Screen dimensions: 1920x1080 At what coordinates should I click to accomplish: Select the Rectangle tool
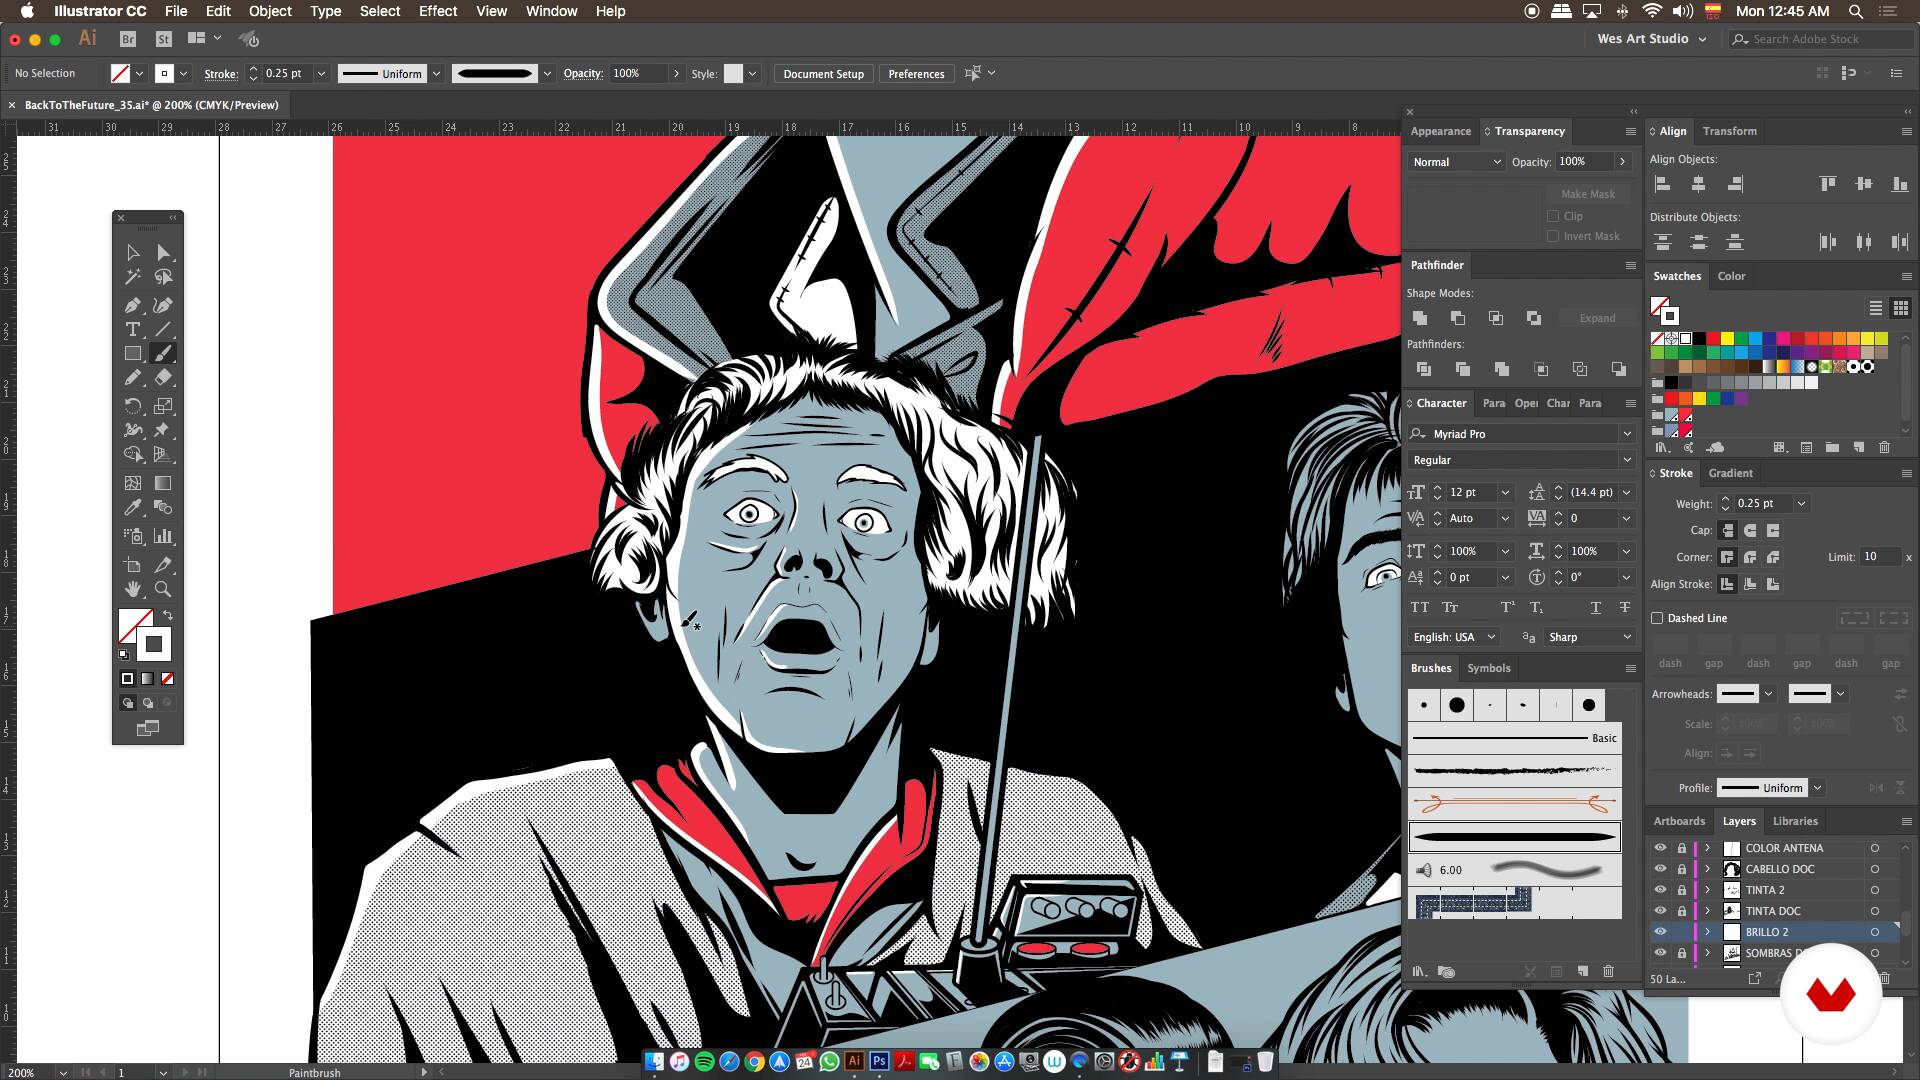pos(133,353)
